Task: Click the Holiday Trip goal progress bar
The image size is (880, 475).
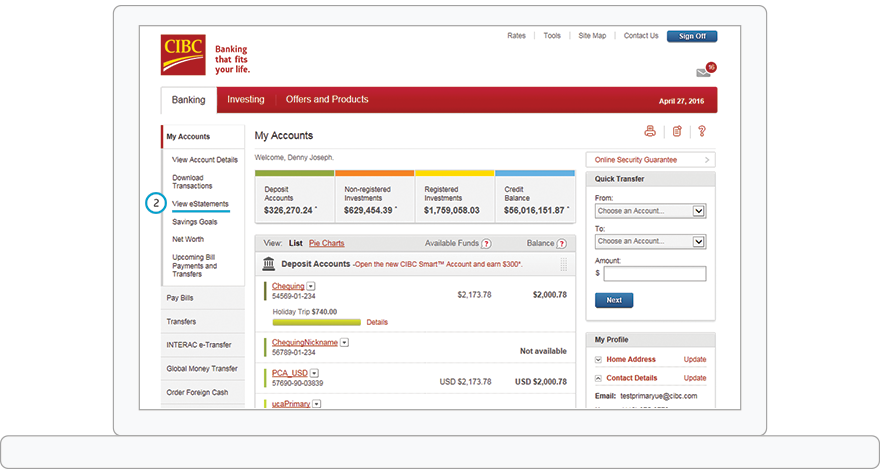Action: point(317,322)
